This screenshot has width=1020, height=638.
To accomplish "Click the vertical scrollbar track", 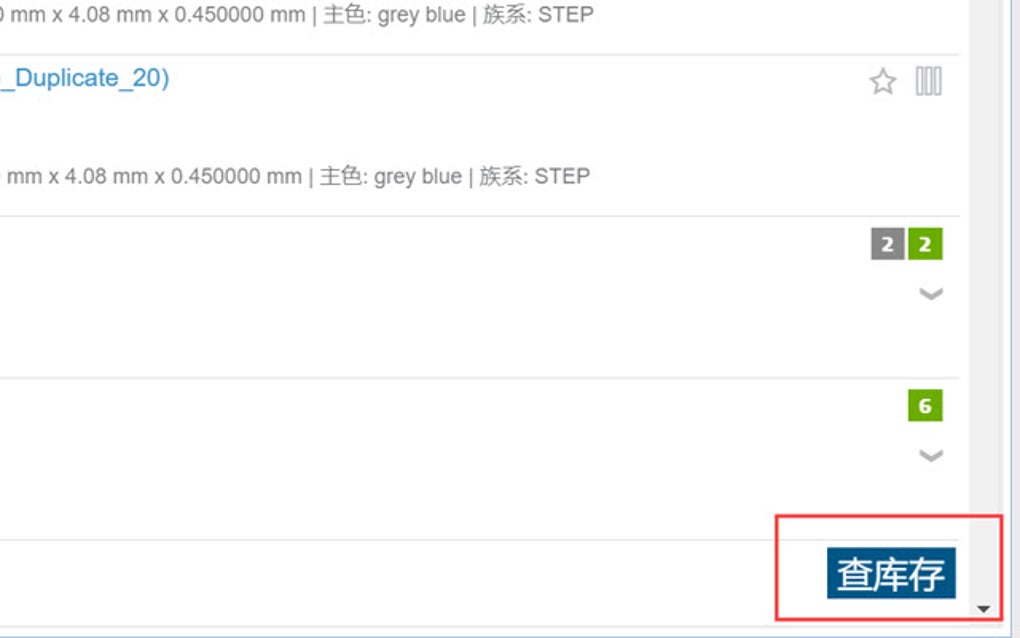I will point(984,299).
